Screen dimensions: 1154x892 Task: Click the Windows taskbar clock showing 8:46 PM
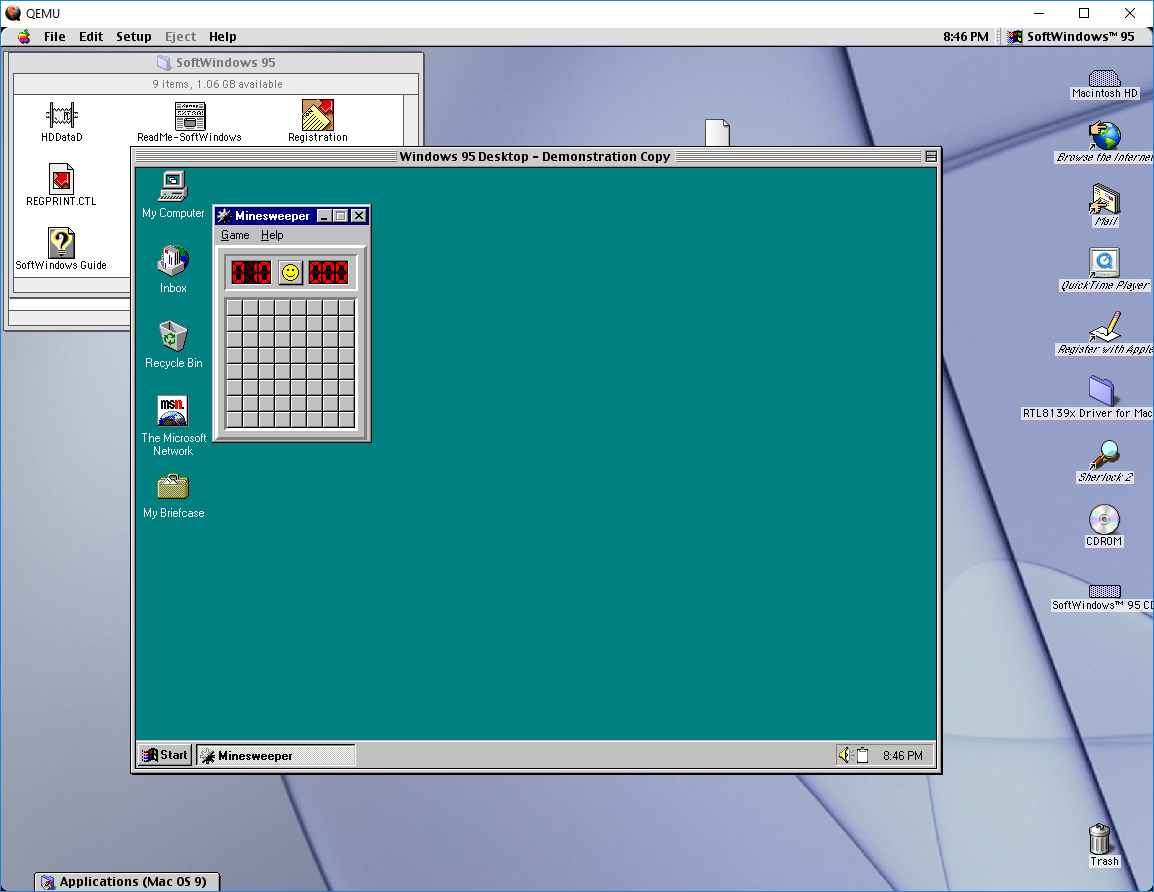[x=902, y=756]
